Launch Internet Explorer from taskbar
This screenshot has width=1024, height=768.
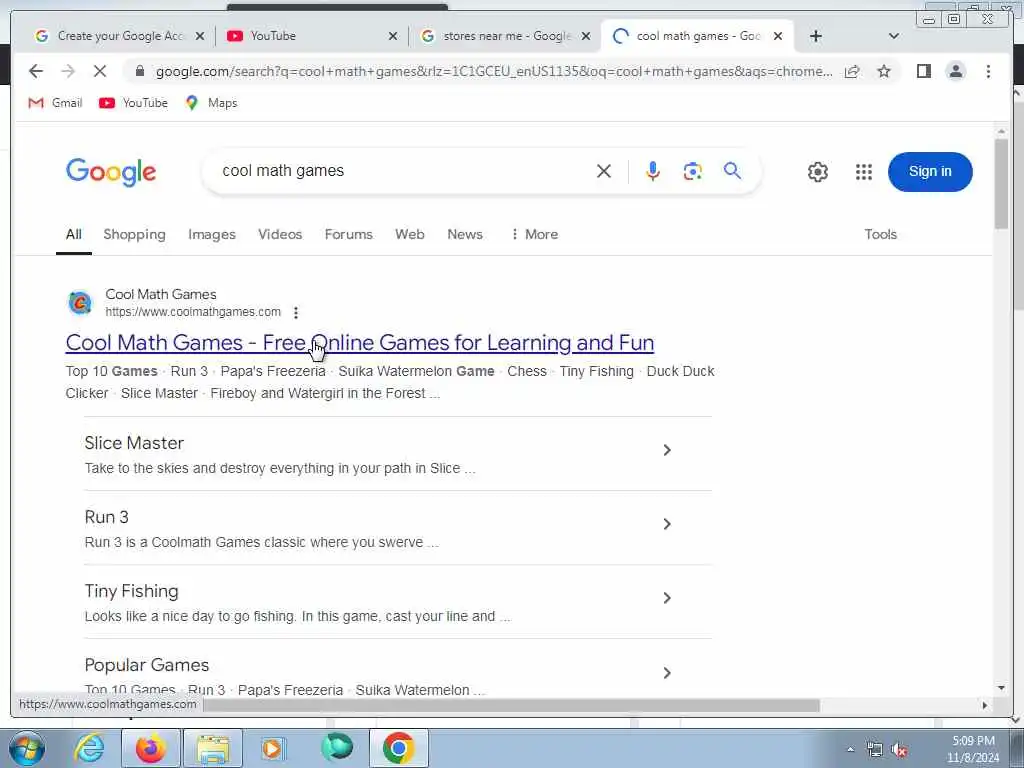click(89, 748)
